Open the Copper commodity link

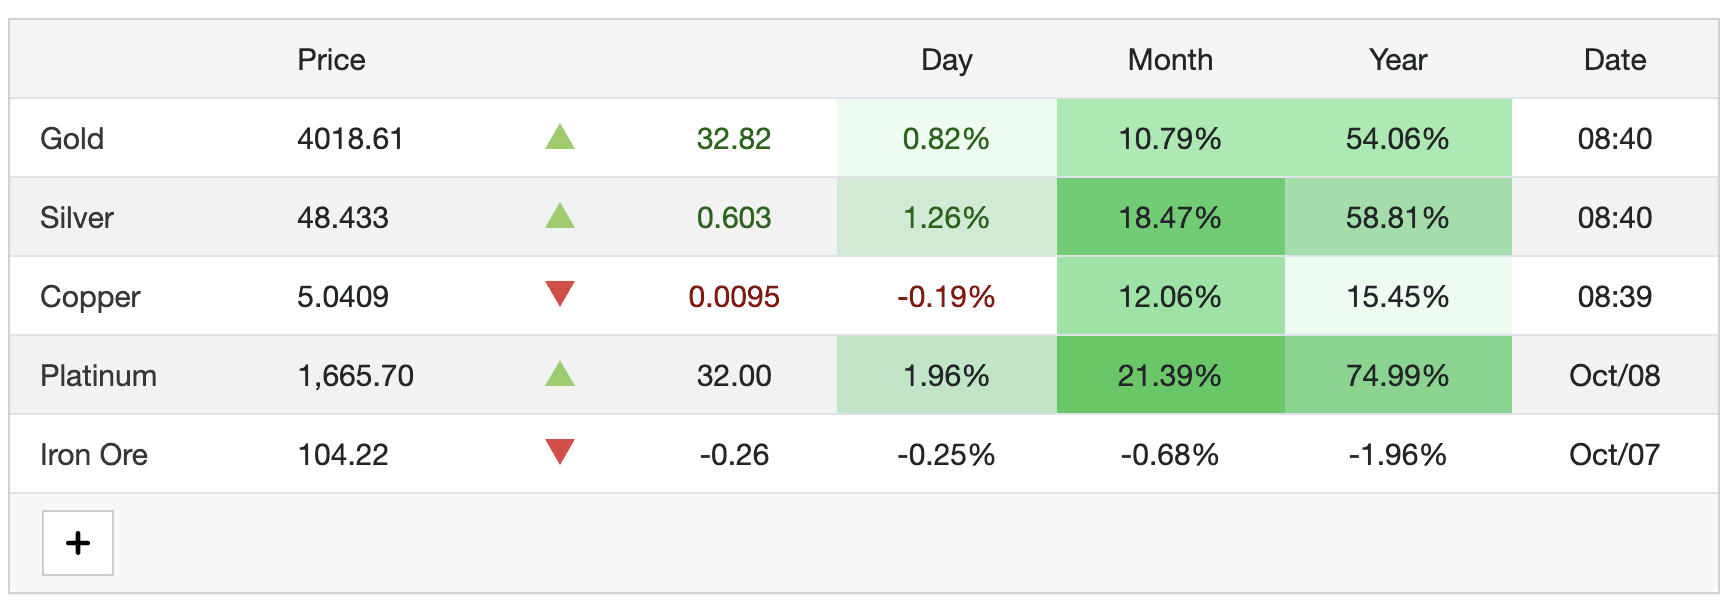[90, 297]
